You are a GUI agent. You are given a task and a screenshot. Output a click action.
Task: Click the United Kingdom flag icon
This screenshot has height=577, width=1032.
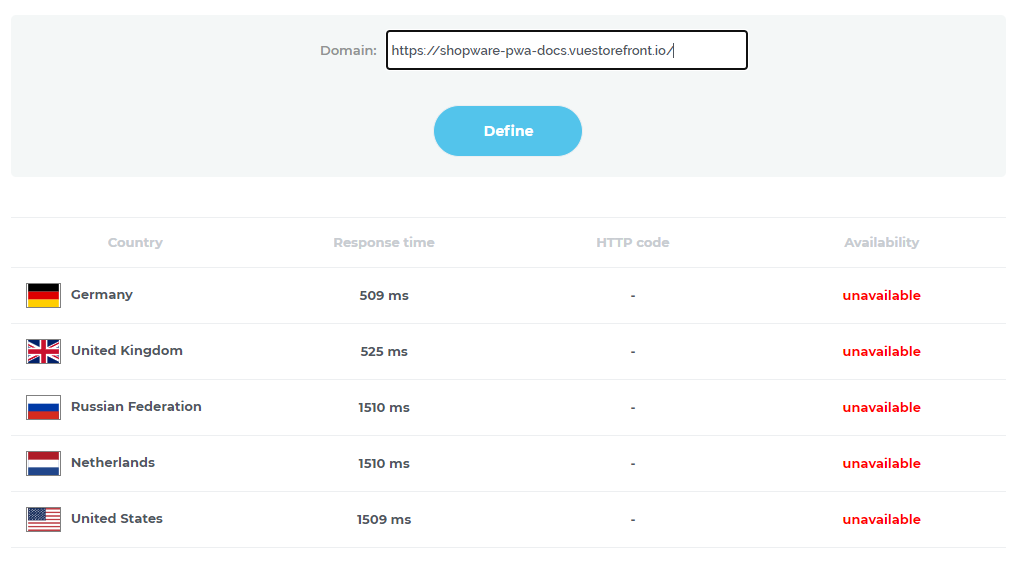(x=42, y=351)
